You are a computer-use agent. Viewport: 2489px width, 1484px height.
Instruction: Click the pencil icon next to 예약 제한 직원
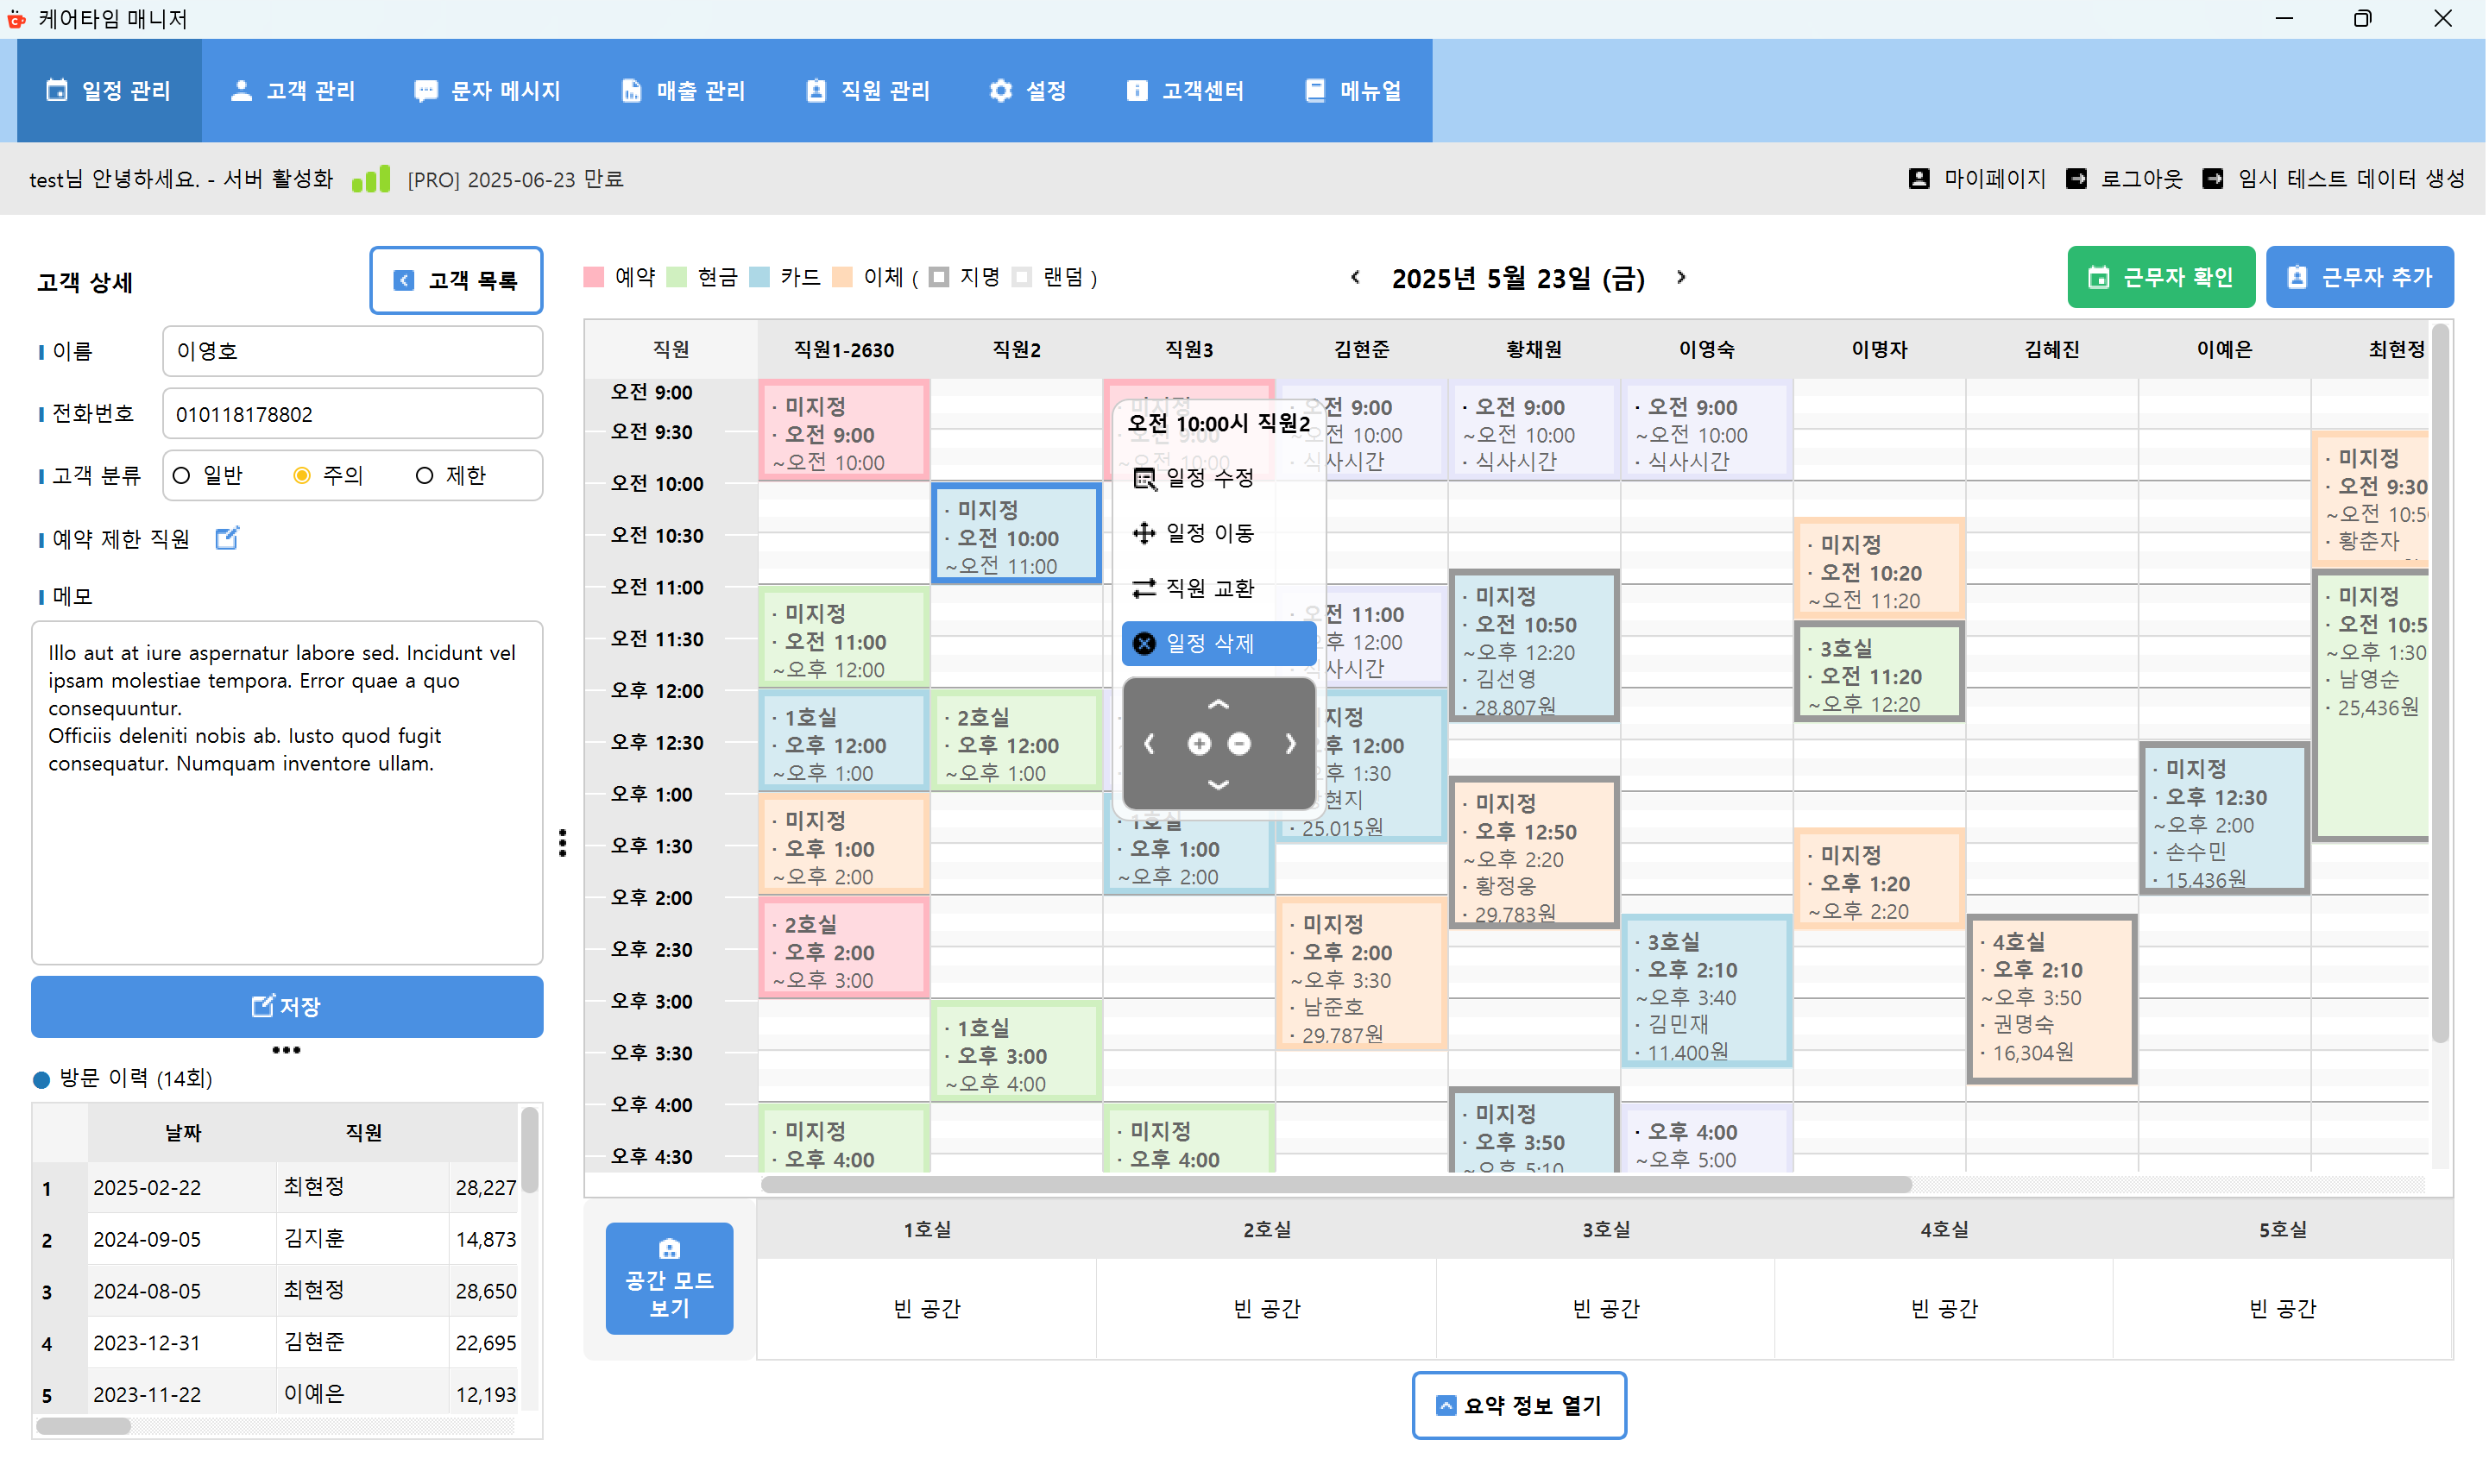coord(227,538)
